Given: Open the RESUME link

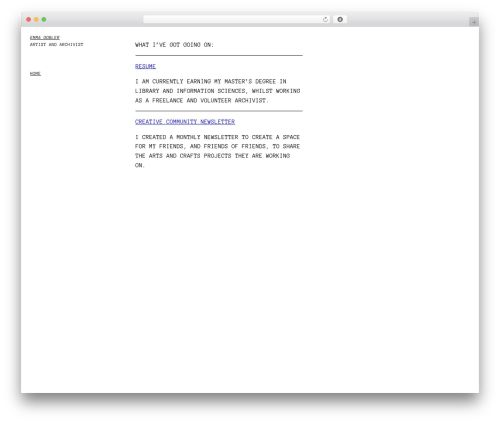Looking at the screenshot, I should click(145, 66).
